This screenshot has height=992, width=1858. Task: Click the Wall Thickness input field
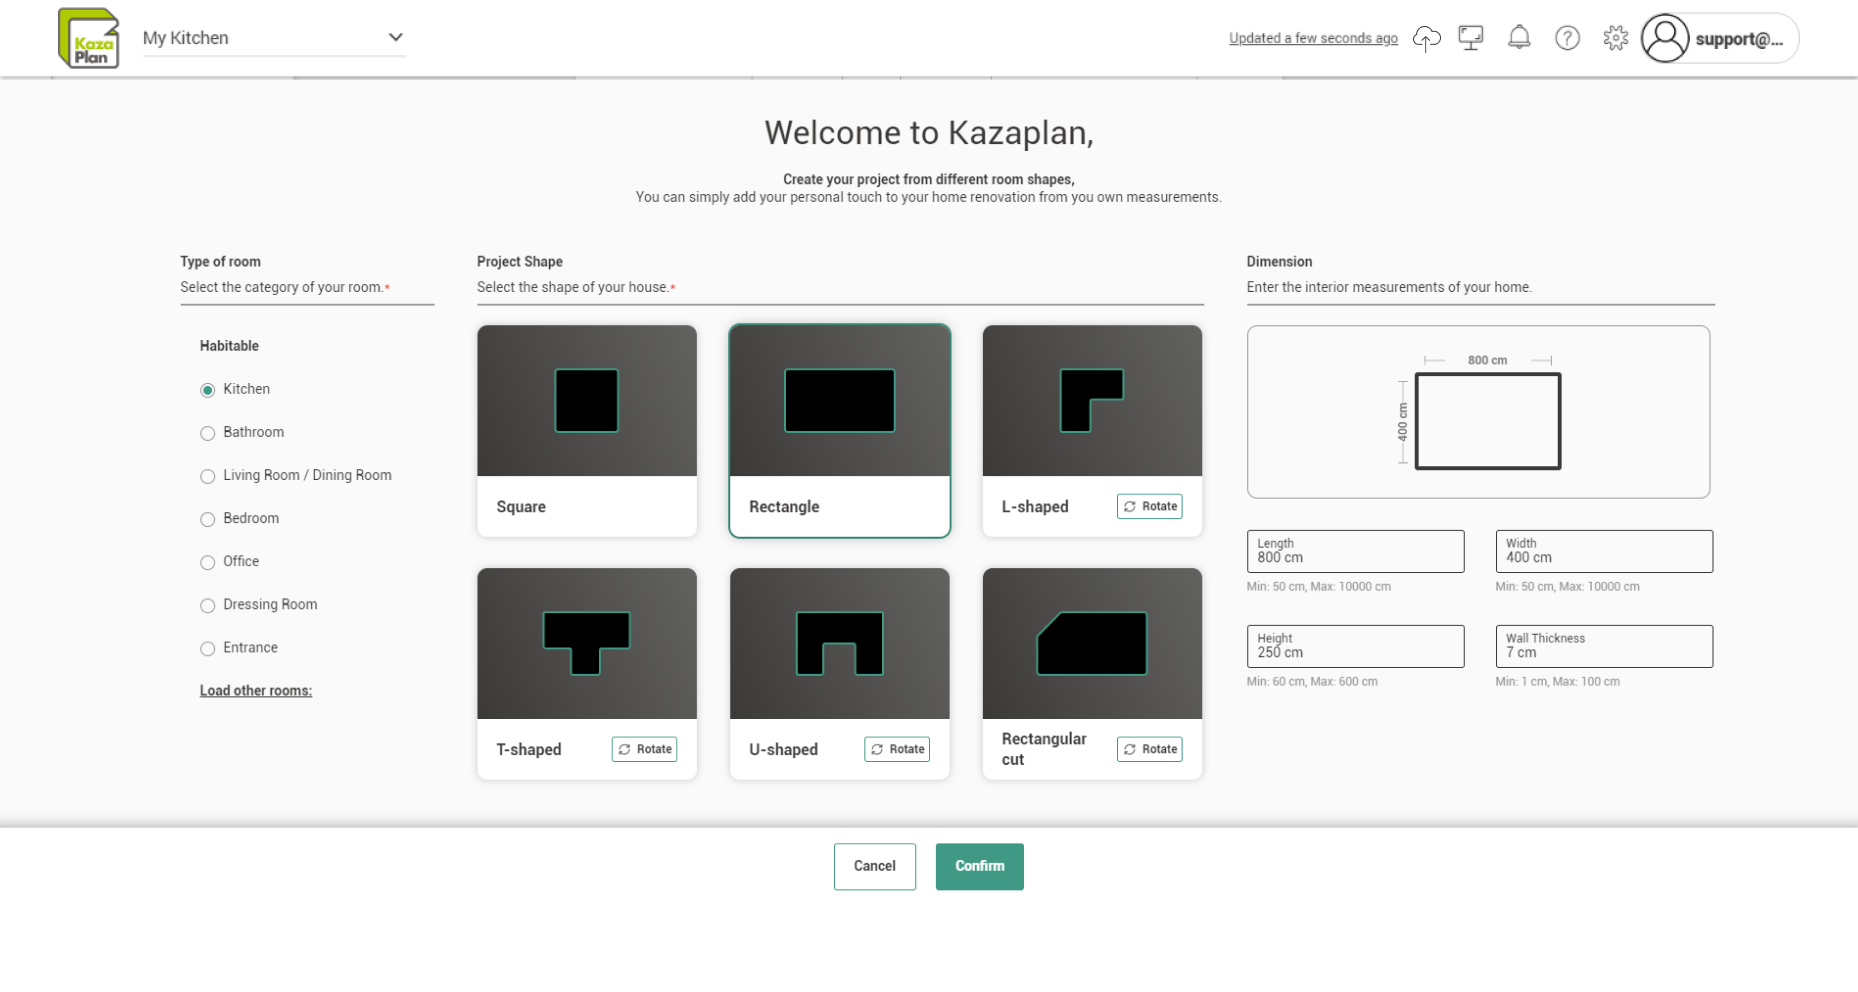pos(1604,646)
